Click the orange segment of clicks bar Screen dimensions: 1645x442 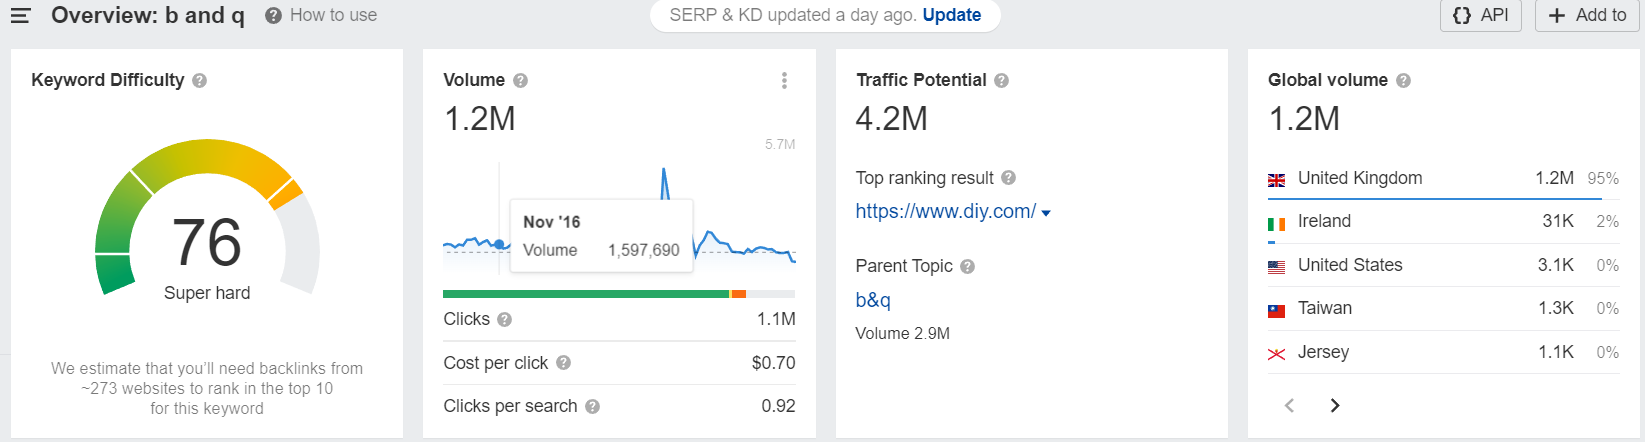738,294
